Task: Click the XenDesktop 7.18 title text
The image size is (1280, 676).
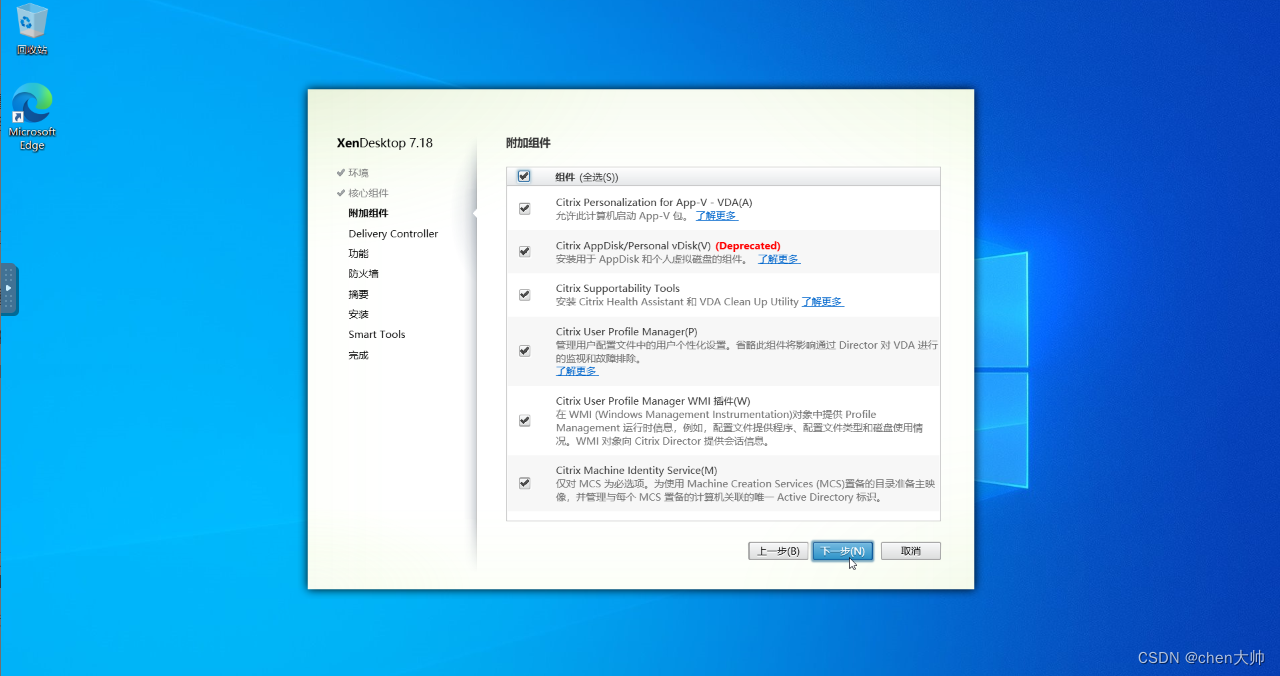Action: pyautogui.click(x=385, y=143)
